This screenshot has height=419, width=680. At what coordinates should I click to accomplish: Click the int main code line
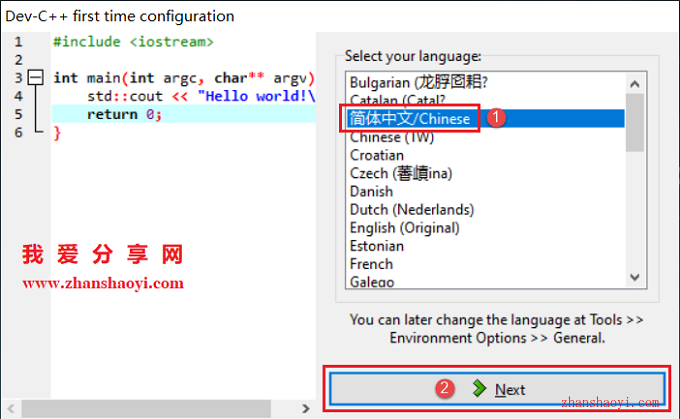(x=184, y=78)
